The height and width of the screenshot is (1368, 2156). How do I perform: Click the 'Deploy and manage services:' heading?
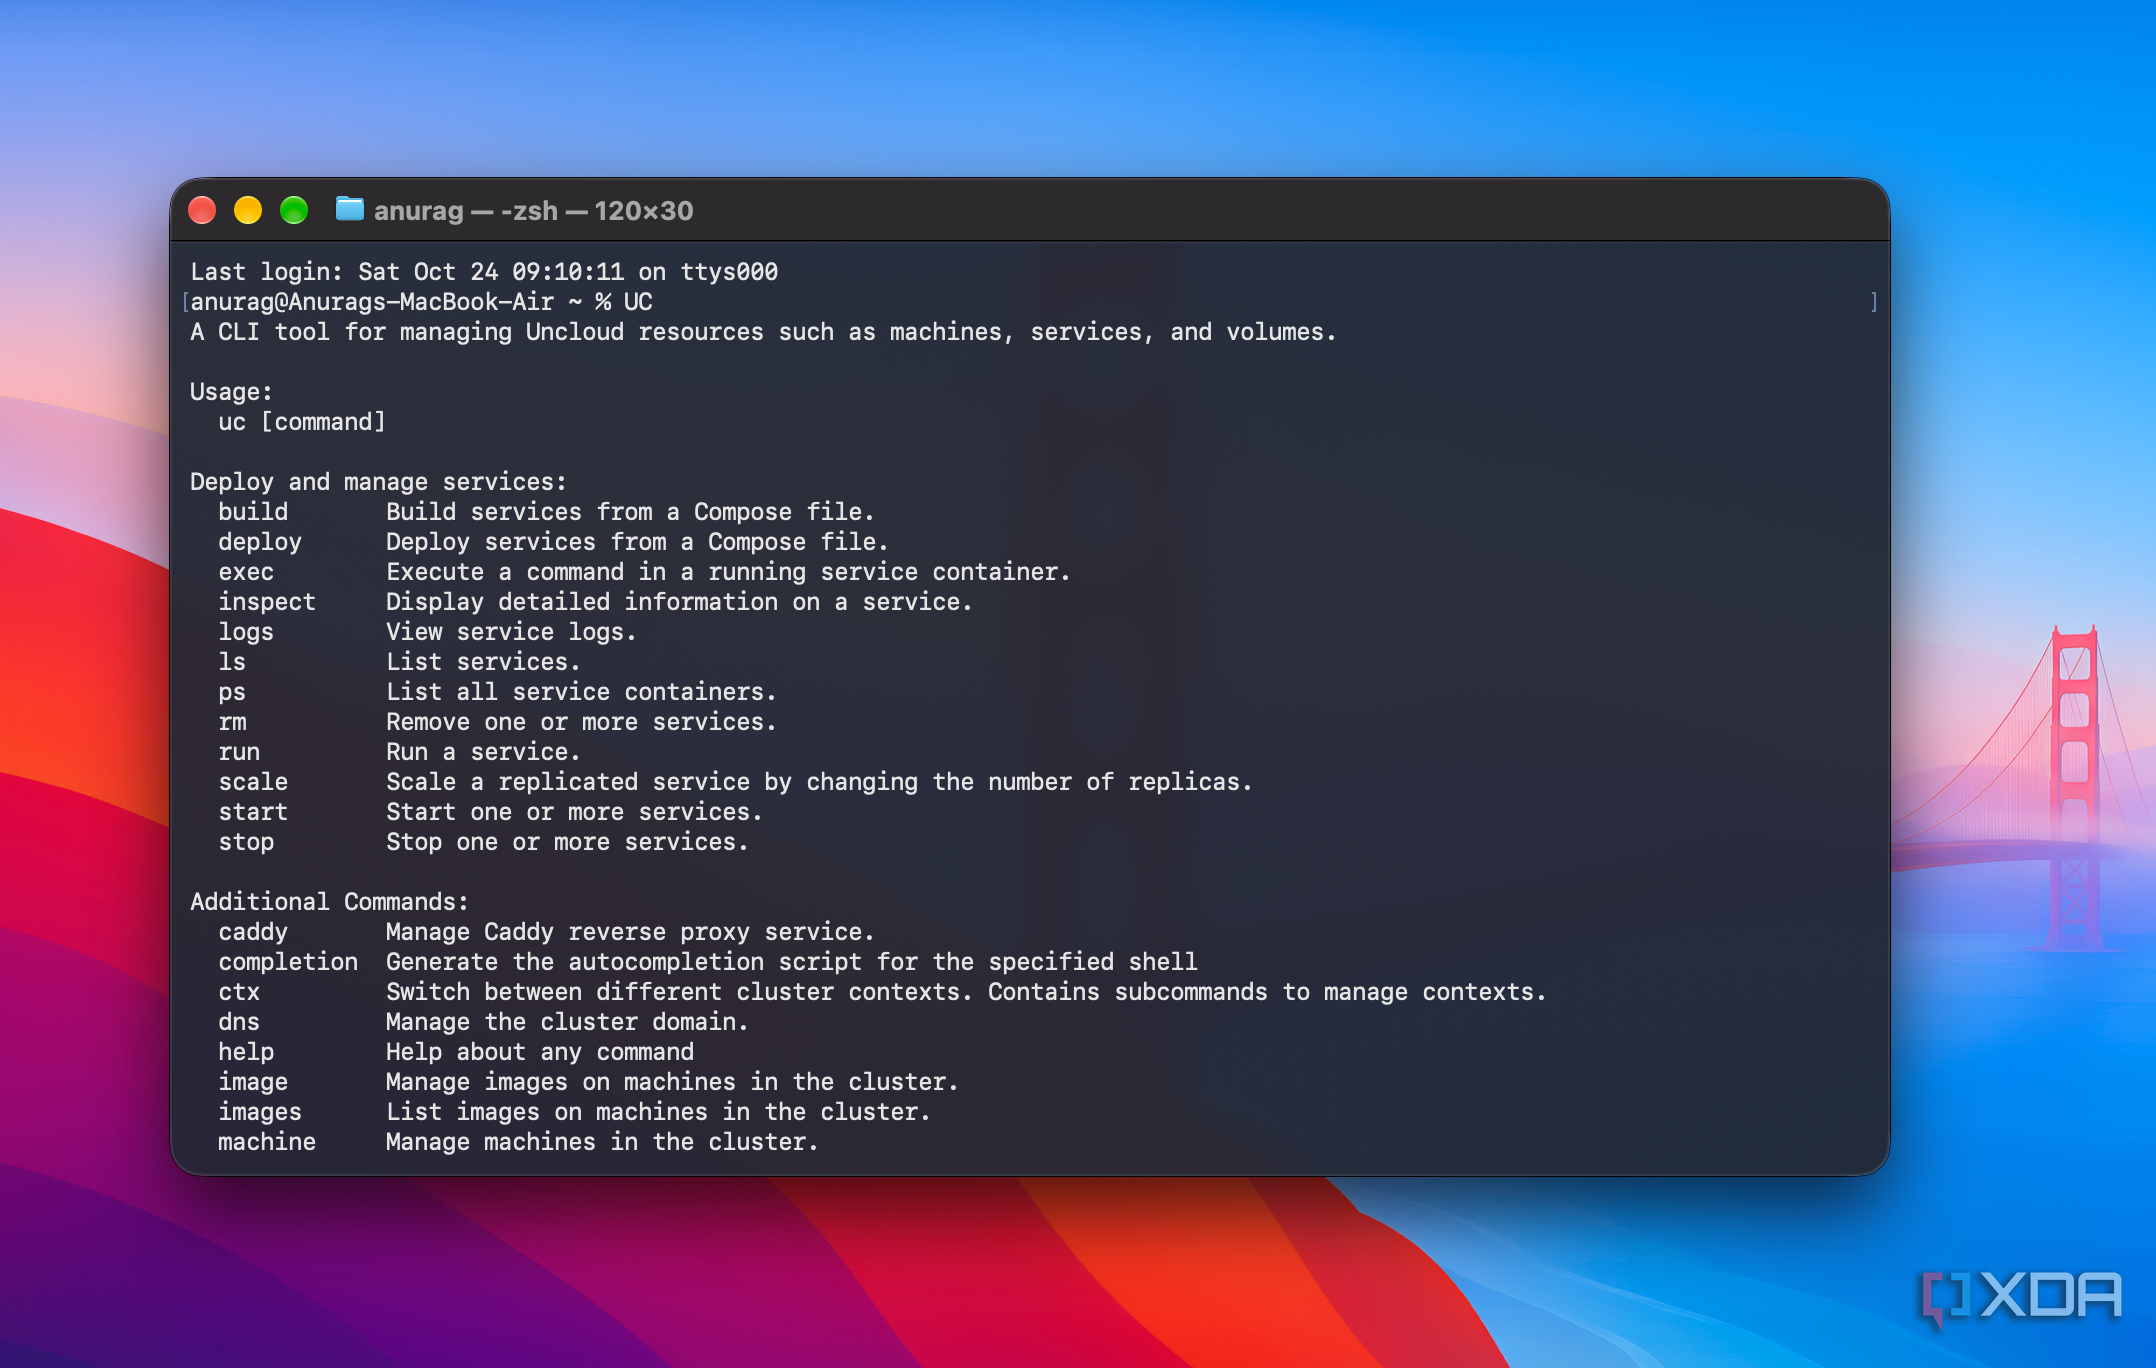pyautogui.click(x=378, y=482)
